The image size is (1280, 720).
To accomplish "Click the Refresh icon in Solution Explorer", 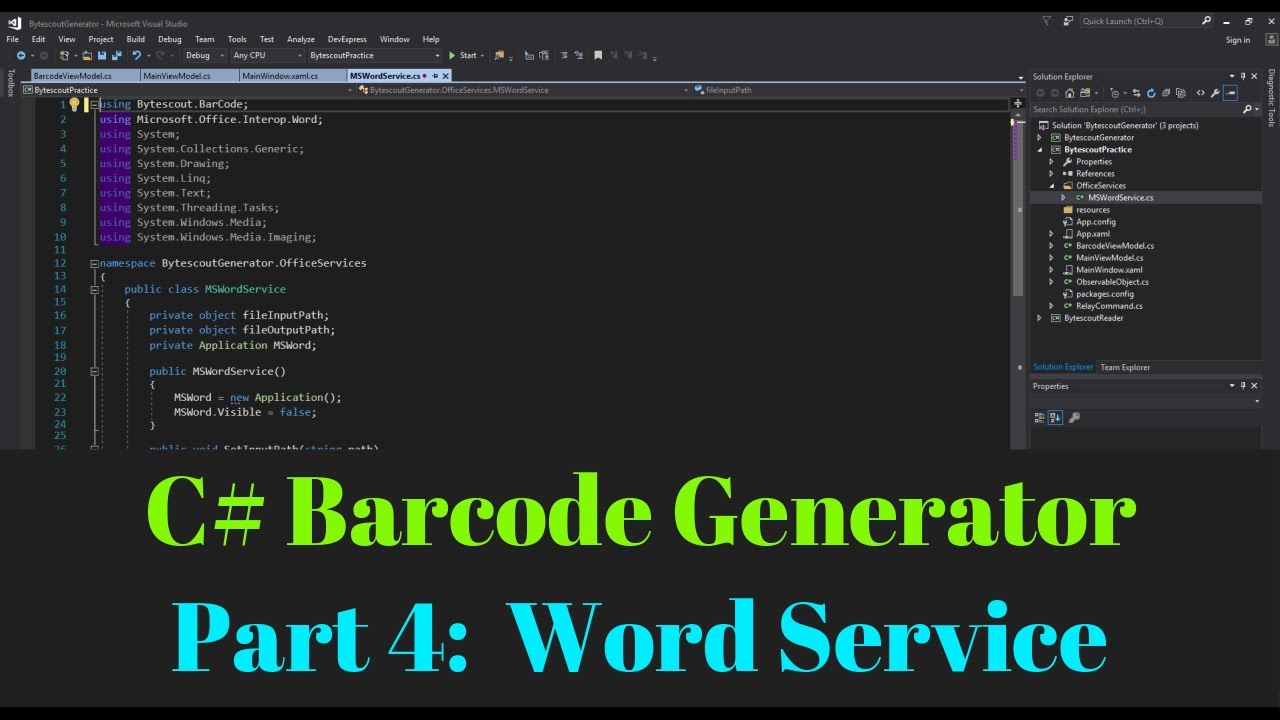I will (x=1151, y=93).
